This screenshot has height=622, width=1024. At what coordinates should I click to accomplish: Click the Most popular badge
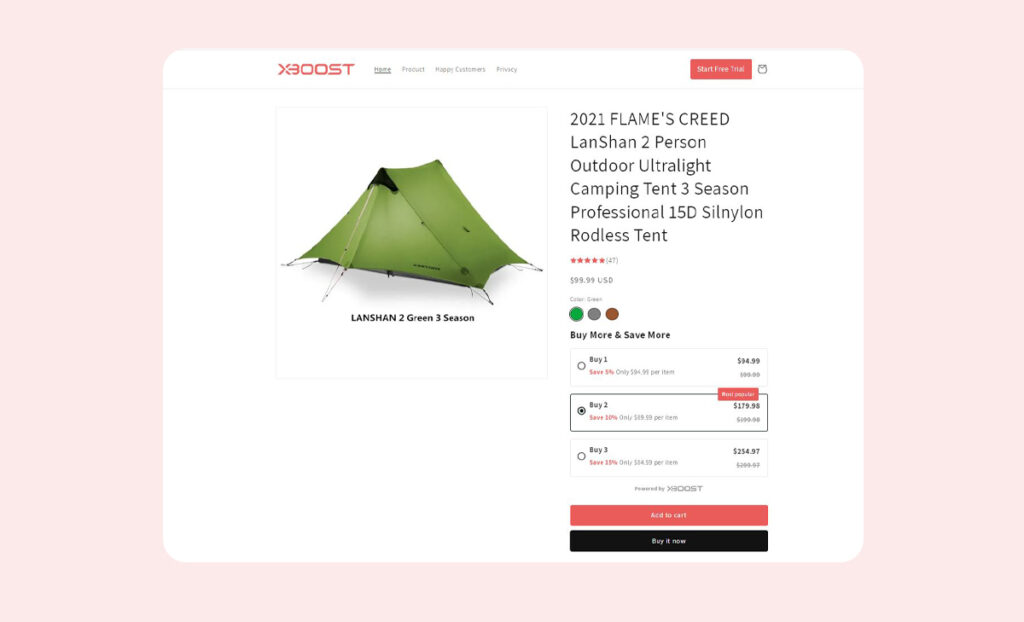tap(738, 394)
